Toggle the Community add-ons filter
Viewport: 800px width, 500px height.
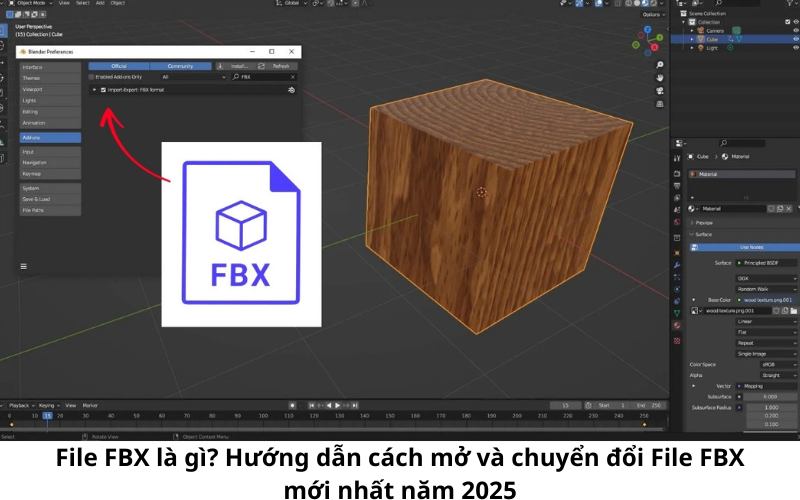(181, 66)
